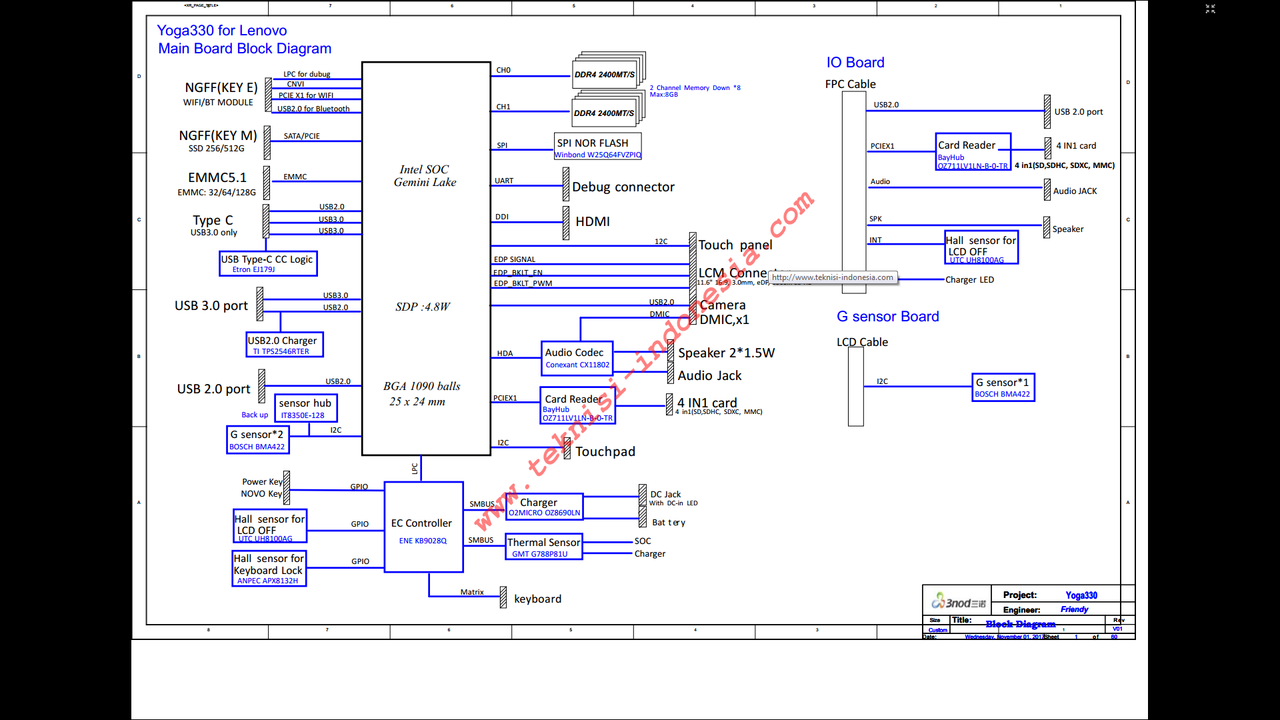Select the 'G sensor Board' heading
Image resolution: width=1280 pixels, height=720 pixels.
(x=888, y=316)
